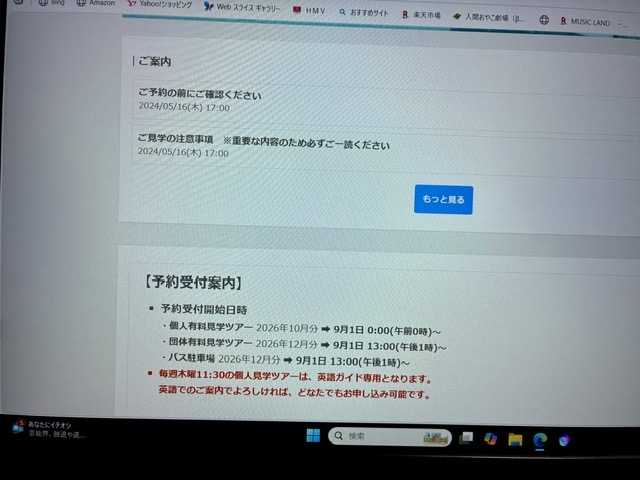This screenshot has width=640, height=480.
Task: Switch to Microsoft Edge in taskbar
Action: (540, 440)
